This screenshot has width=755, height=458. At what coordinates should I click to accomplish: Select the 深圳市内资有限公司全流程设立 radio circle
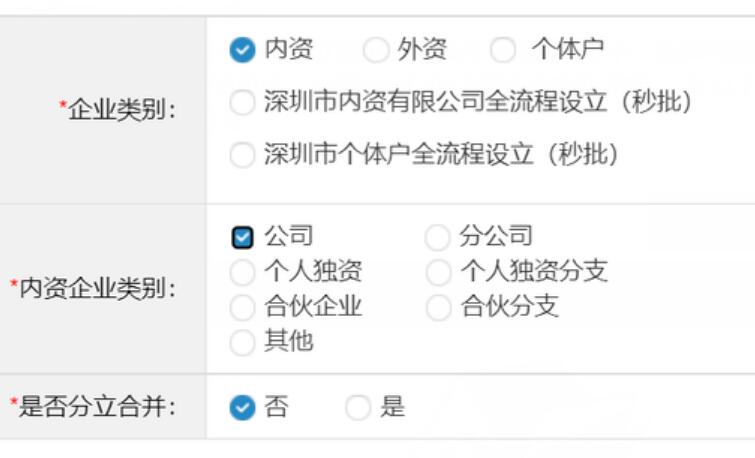[x=242, y=102]
